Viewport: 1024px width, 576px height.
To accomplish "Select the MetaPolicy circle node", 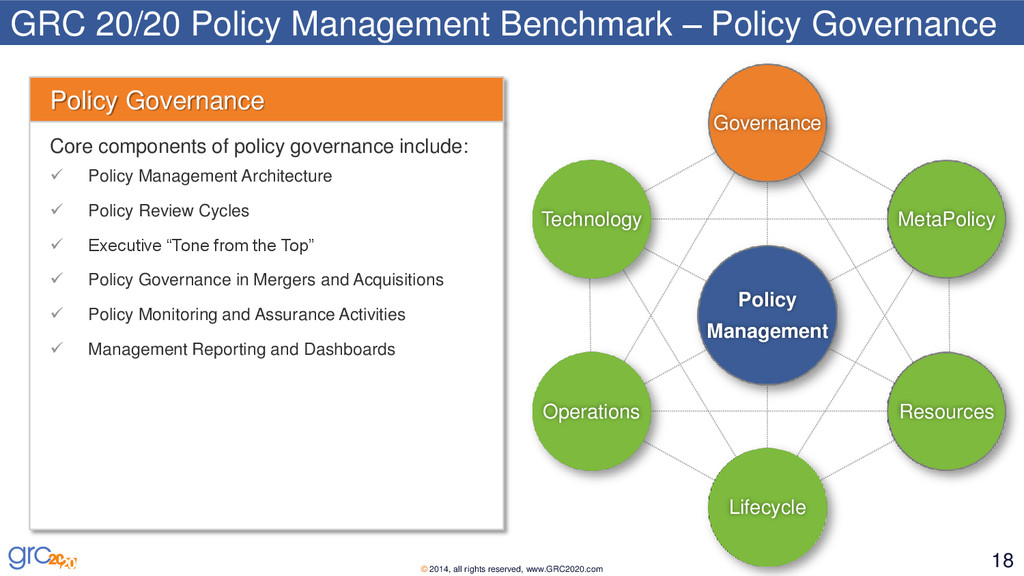I will click(946, 219).
